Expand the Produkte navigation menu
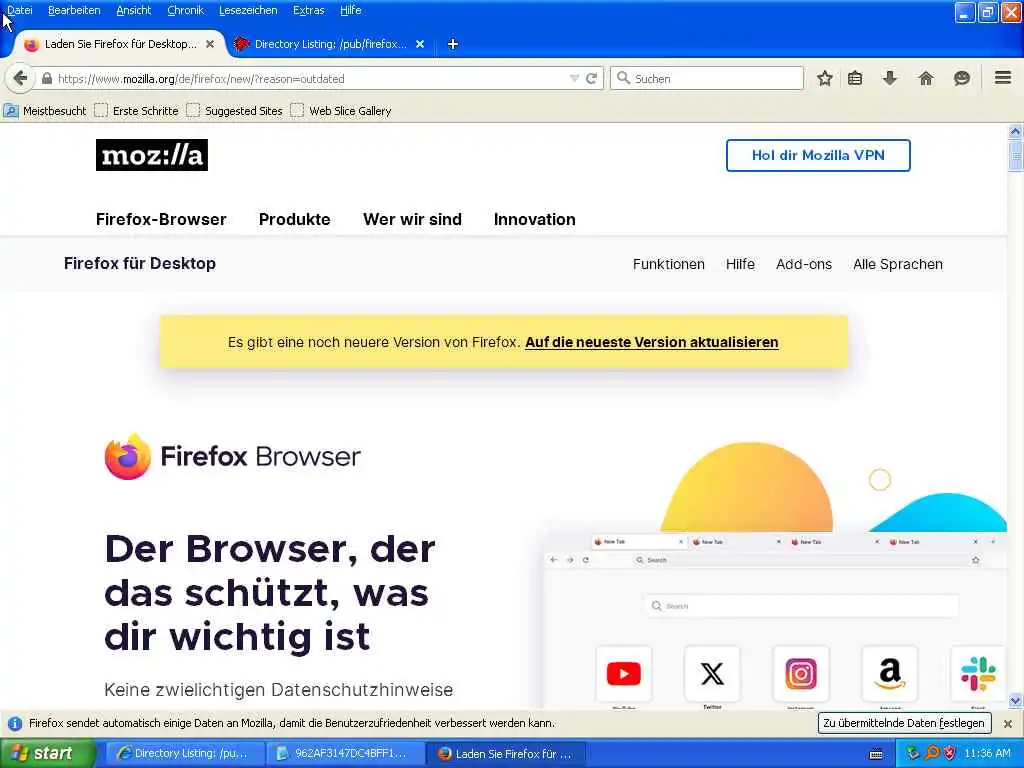Screen dimensions: 1024x768 click(295, 219)
